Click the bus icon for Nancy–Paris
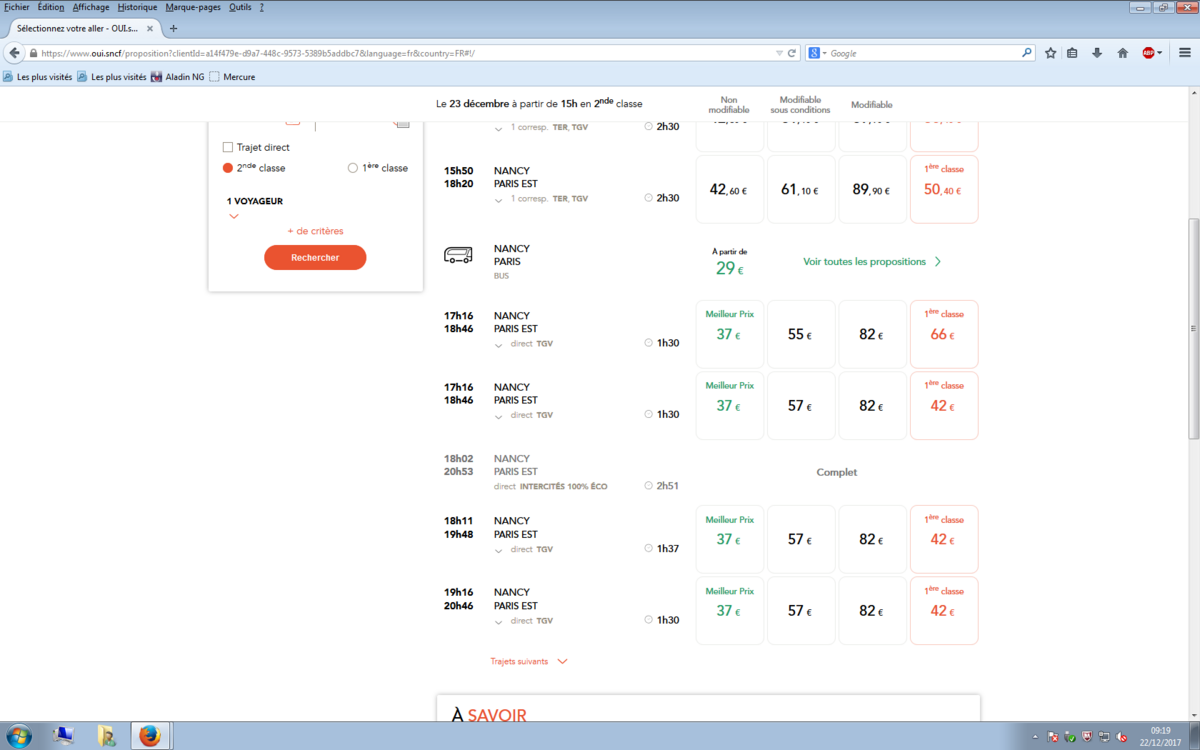 [458, 256]
